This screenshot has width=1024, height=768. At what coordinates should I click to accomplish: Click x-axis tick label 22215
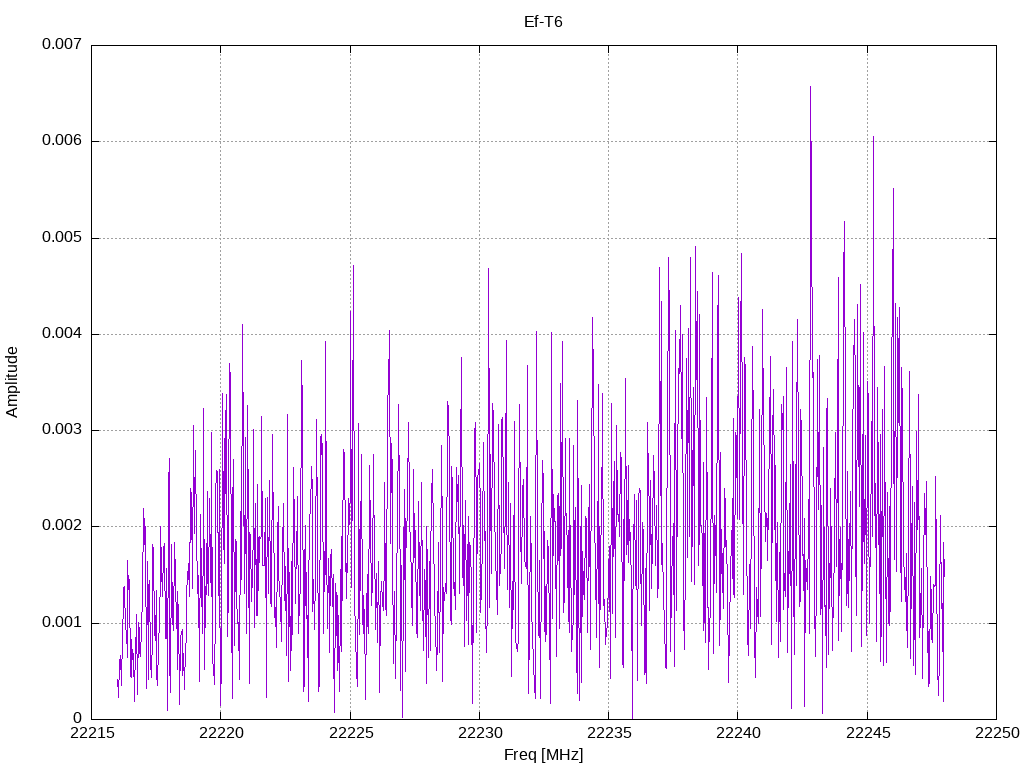click(92, 733)
